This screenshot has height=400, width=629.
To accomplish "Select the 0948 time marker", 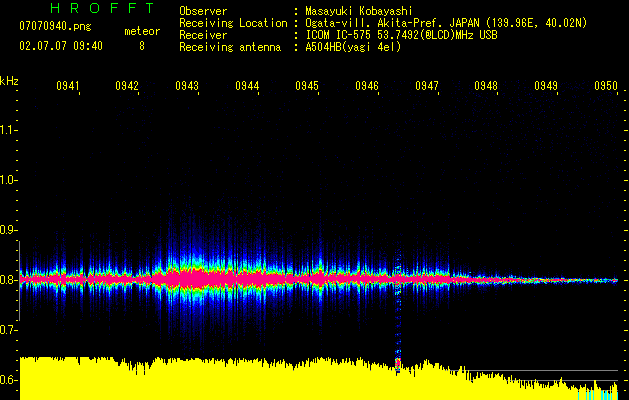I will tap(486, 87).
